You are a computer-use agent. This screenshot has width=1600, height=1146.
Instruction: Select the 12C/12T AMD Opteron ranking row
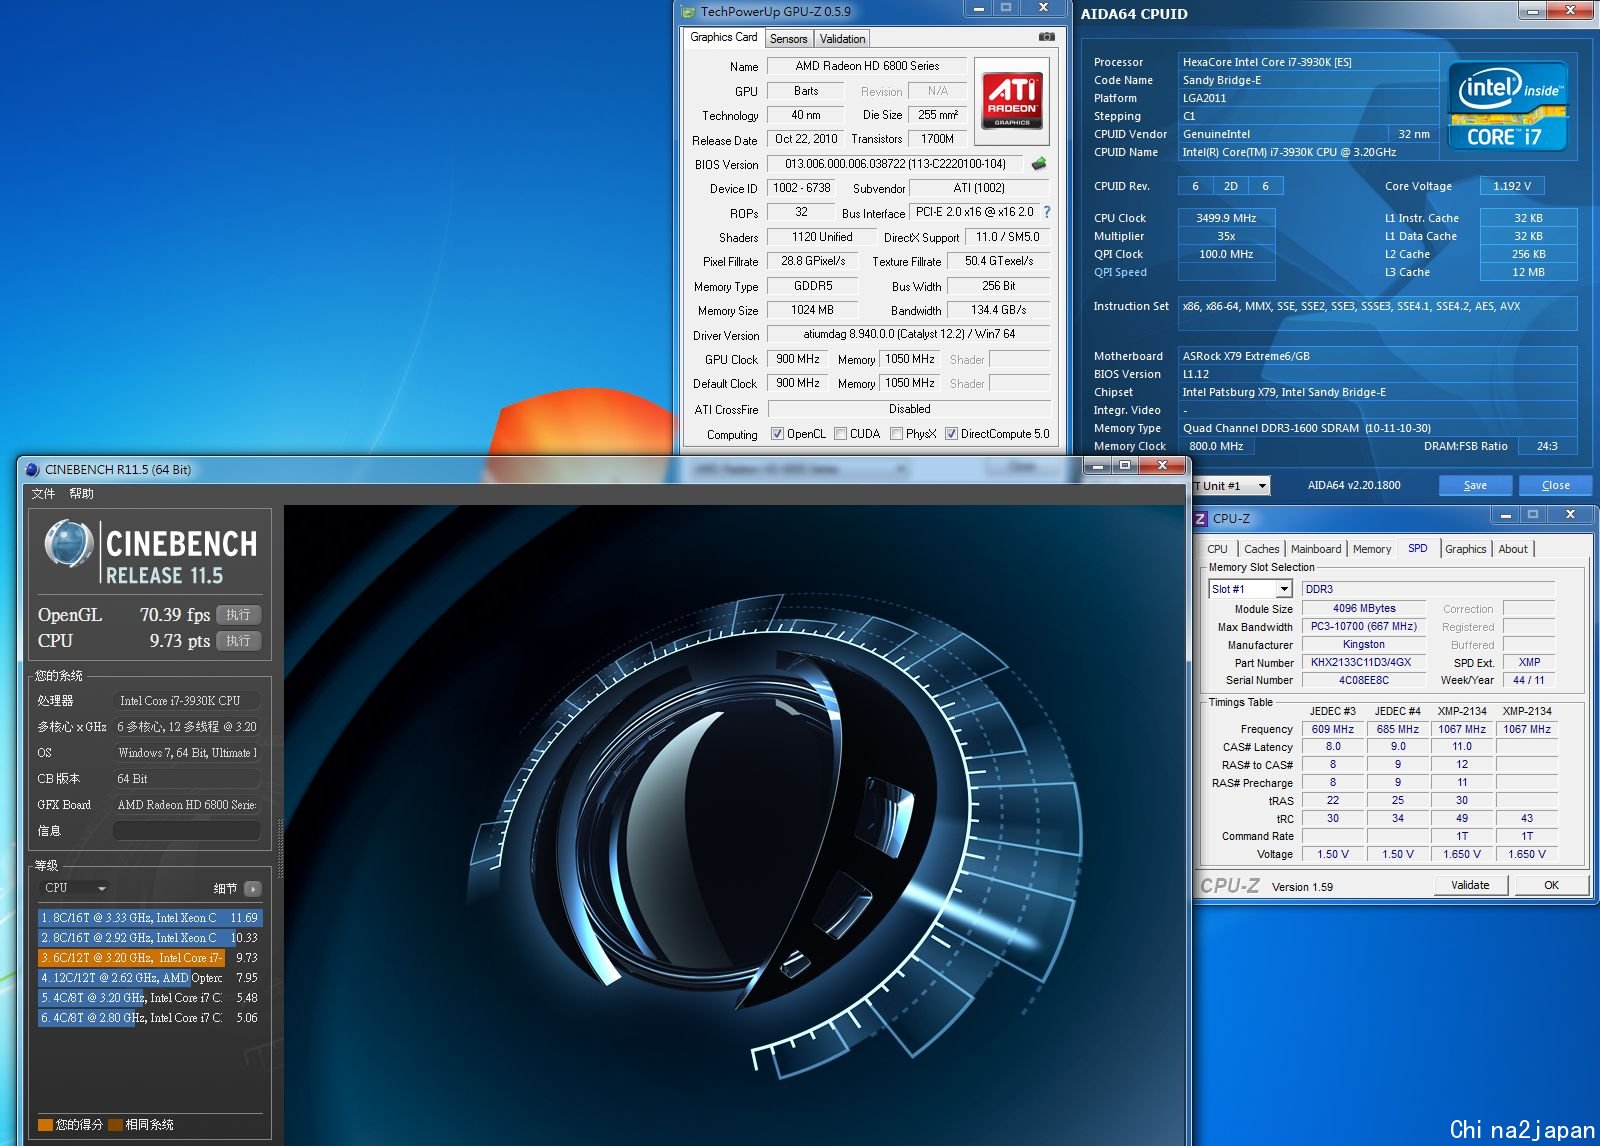pos(150,977)
